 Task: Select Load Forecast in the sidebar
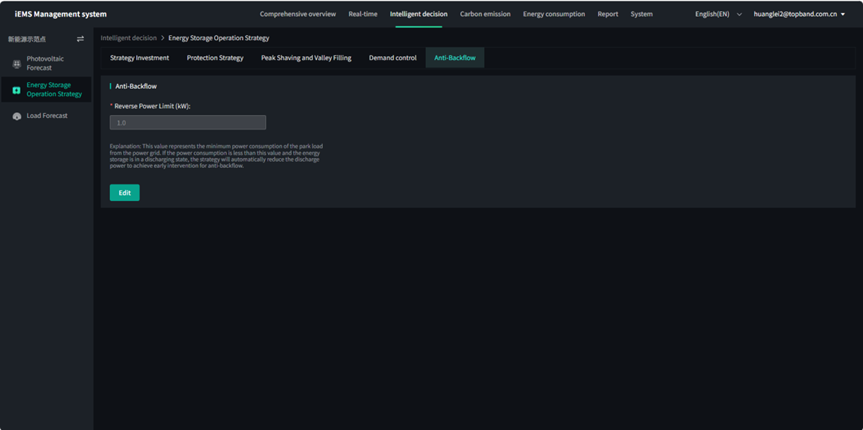[47, 116]
